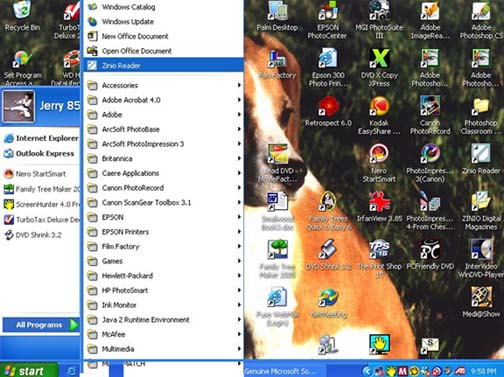Click the ATI tray icon
Screen dimensions: 504x377
click(x=460, y=371)
